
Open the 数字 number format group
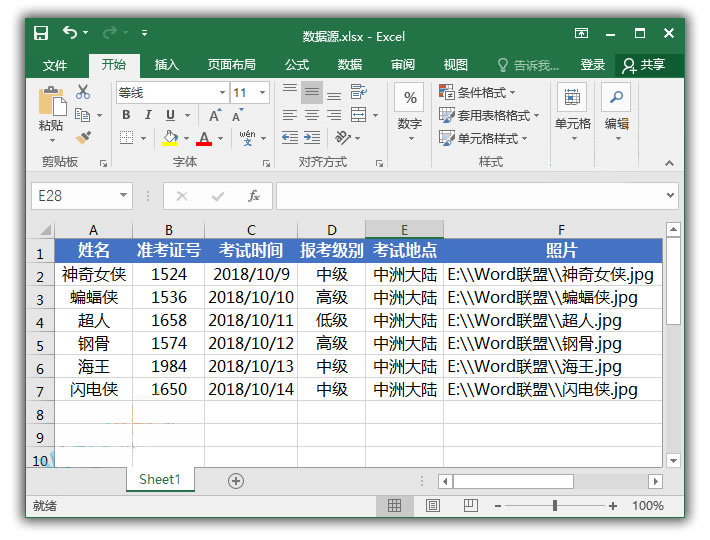pyautogui.click(x=409, y=113)
